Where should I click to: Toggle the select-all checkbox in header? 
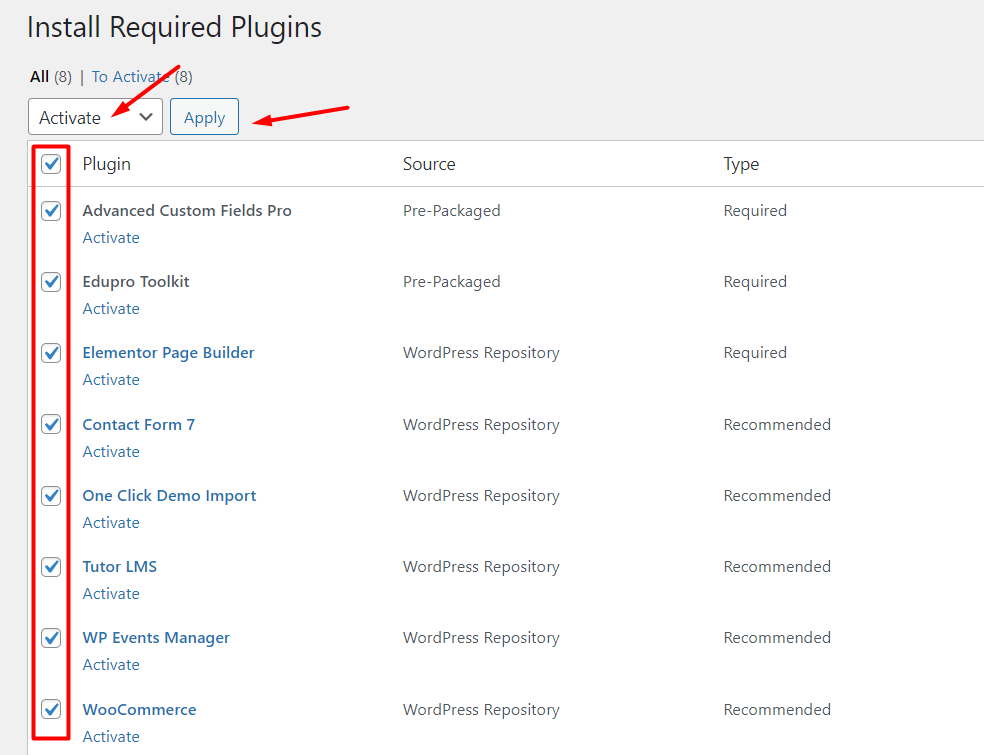point(51,164)
